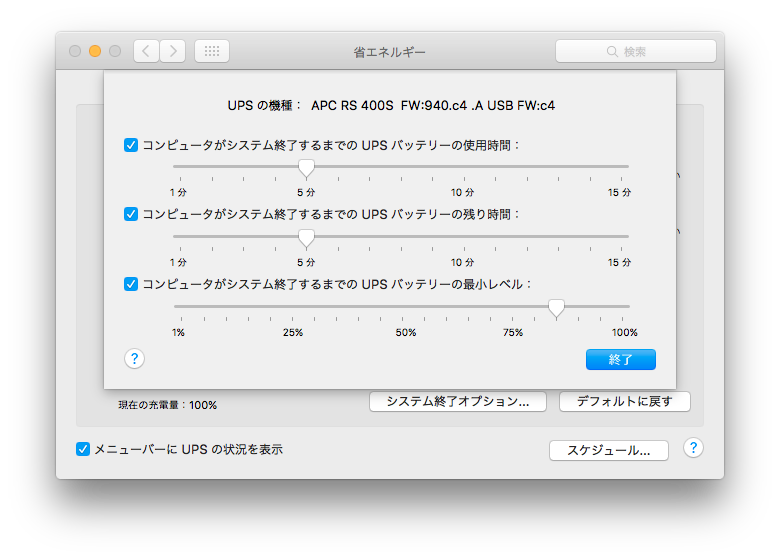Image resolution: width=780 pixels, height=559 pixels.
Task: Uncheck the UPS バッテリーの最小レベル checkbox
Action: 131,284
